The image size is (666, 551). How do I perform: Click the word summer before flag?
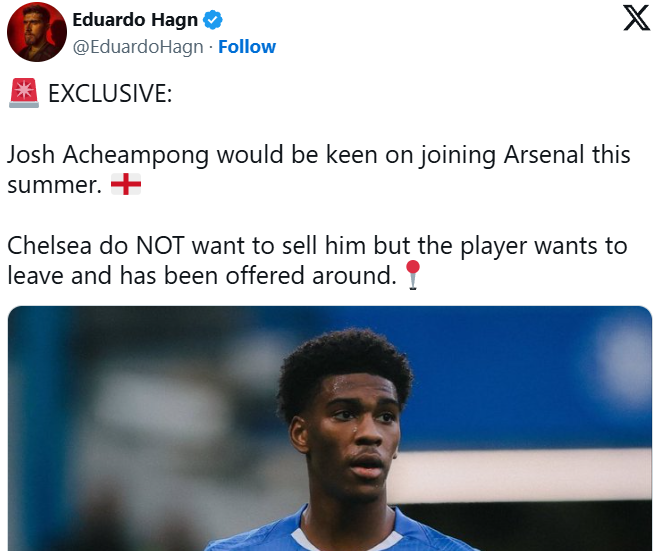coord(54,185)
